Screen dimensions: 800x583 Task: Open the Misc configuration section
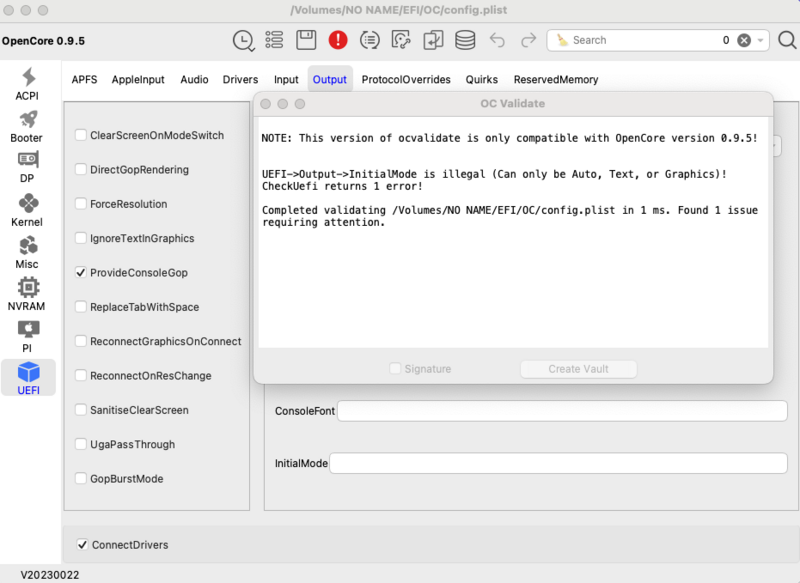coord(27,255)
